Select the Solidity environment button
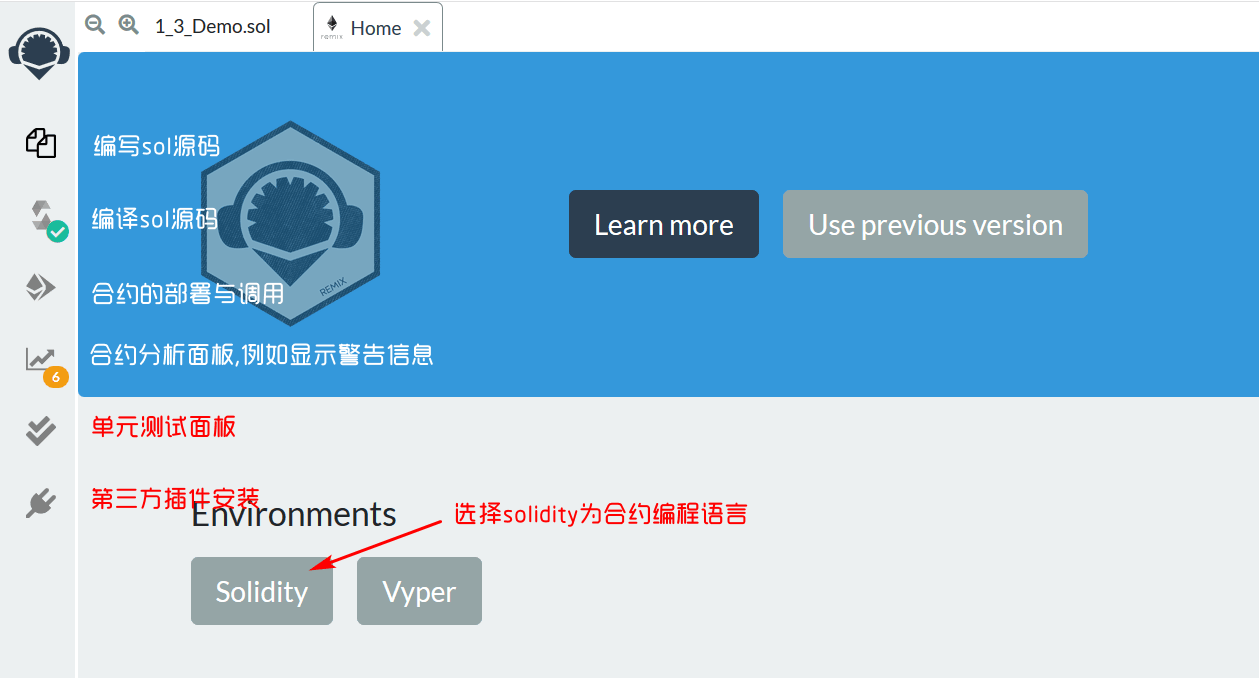This screenshot has height=678, width=1259. (x=262, y=591)
